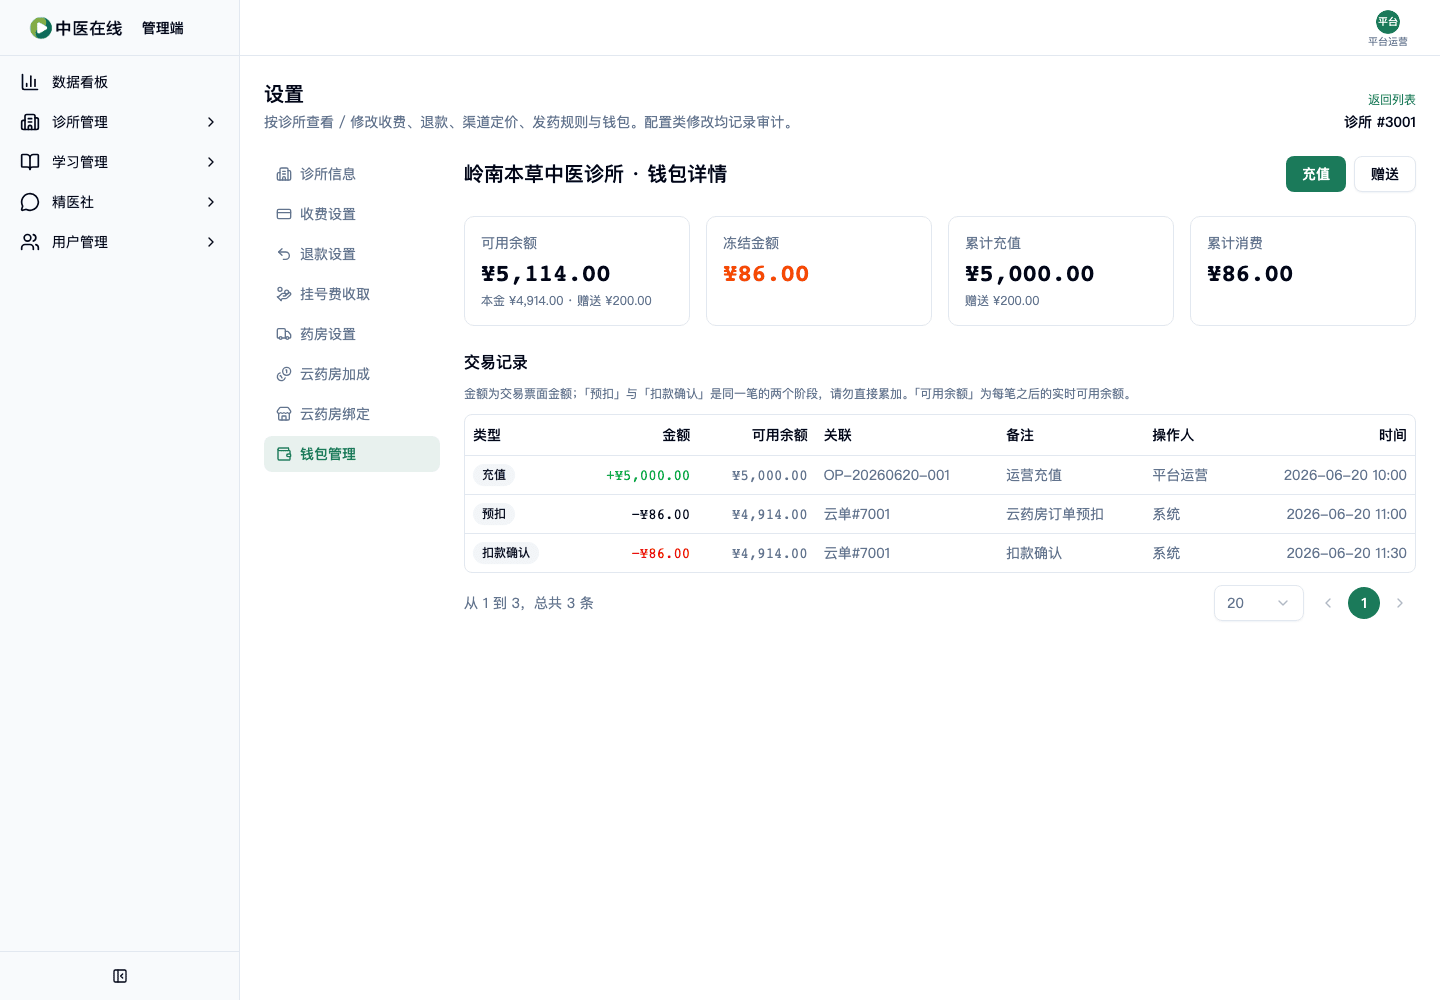This screenshot has width=1440, height=1000.
Task: Click the 2026-06-20 10:00 time cell
Action: click(1345, 475)
